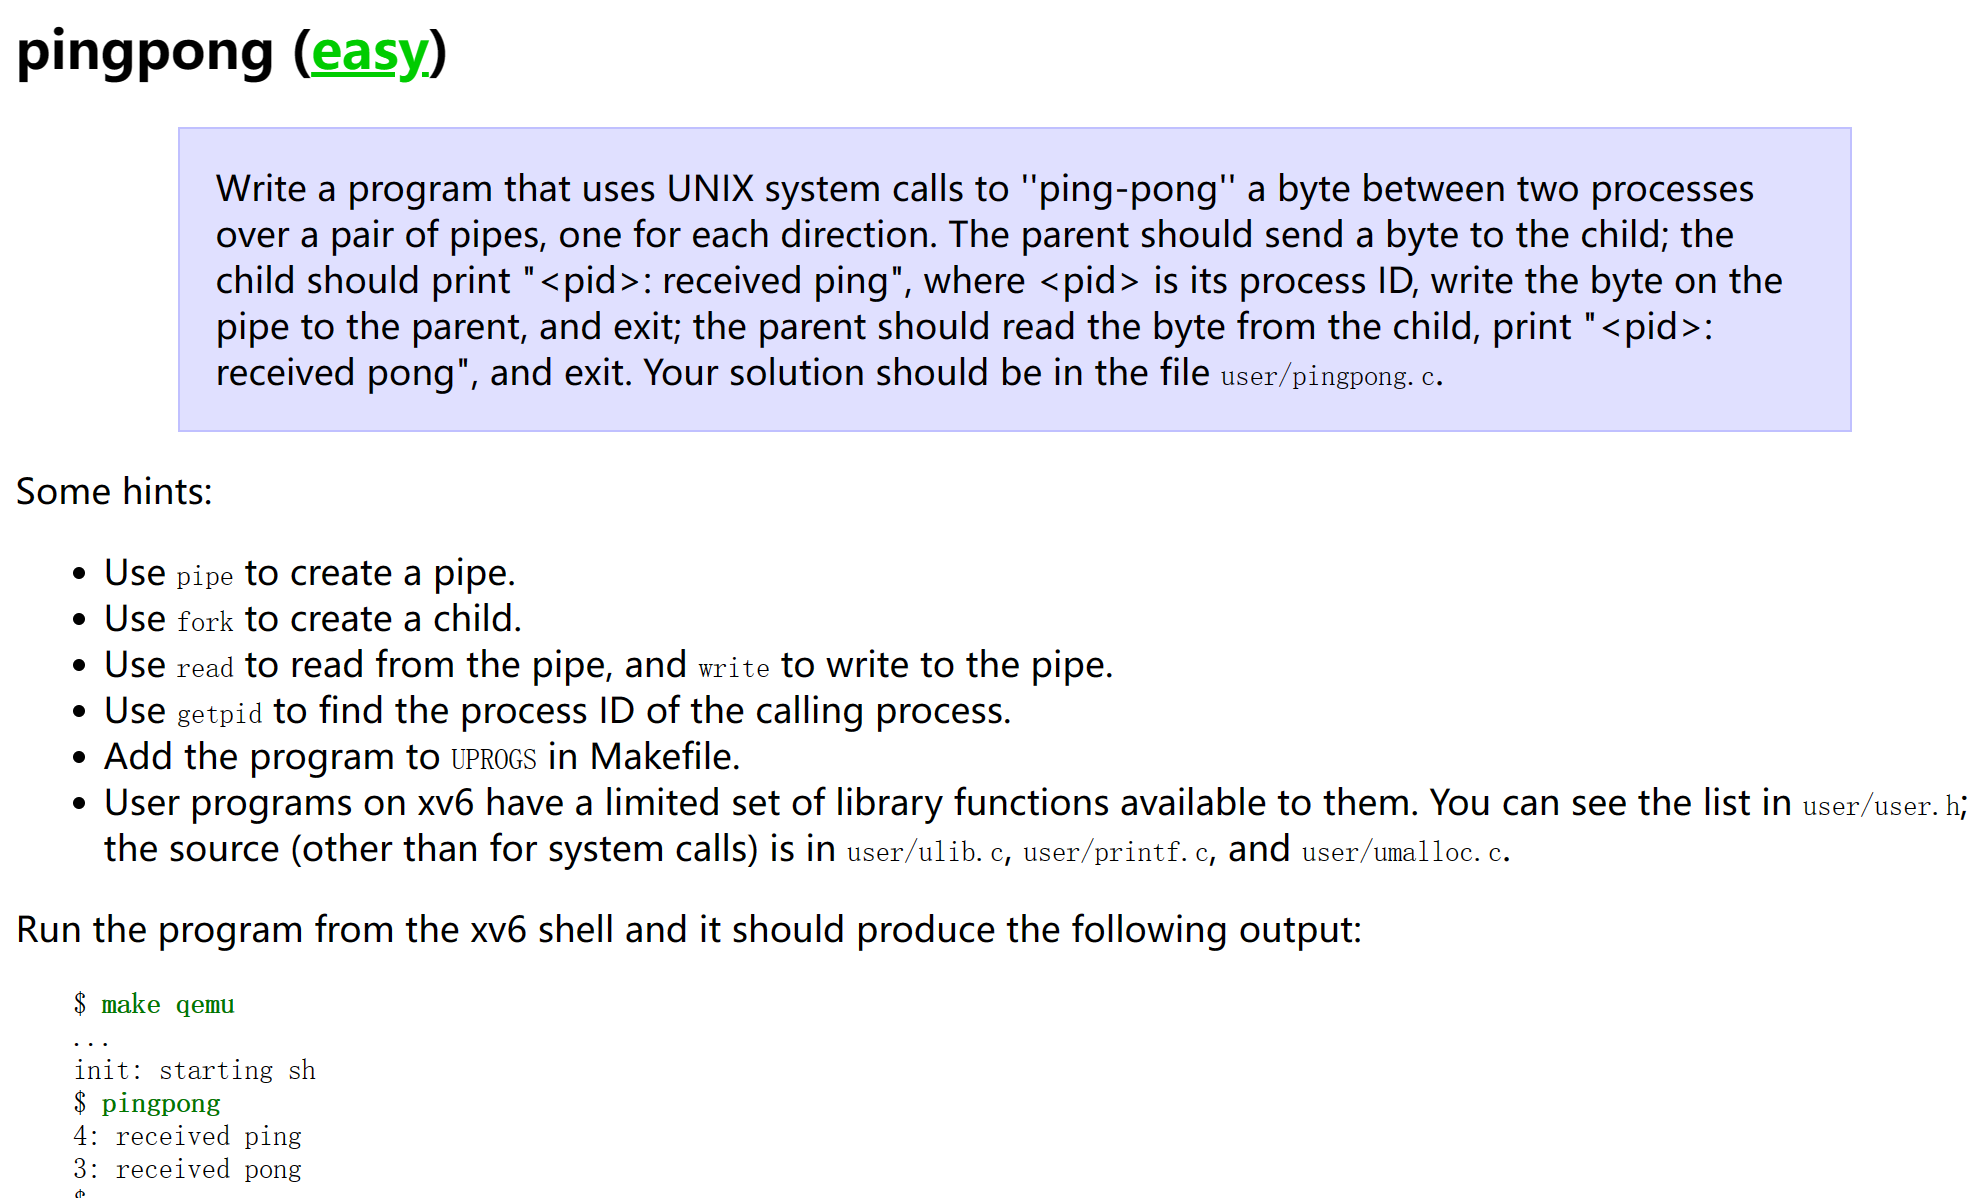Click the "user/pingpong.c" filename in blue box
Screen dimensions: 1984x1198
1329,377
